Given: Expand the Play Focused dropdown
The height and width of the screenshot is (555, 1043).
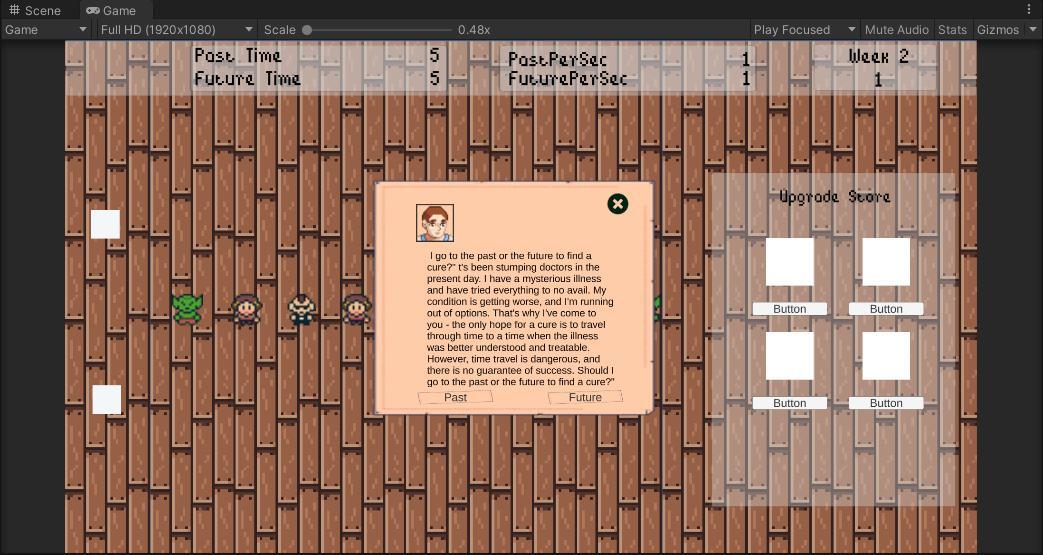Looking at the screenshot, I should (804, 30).
